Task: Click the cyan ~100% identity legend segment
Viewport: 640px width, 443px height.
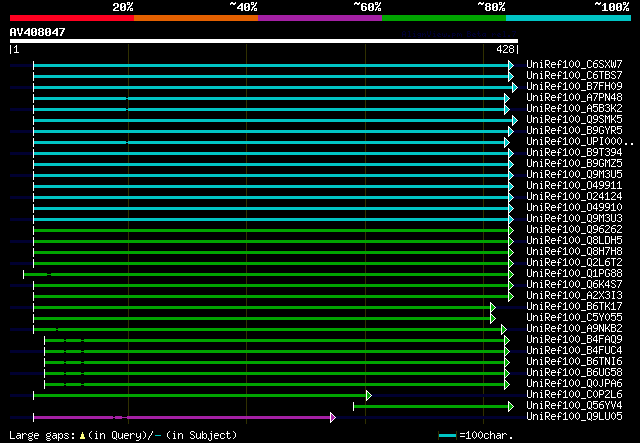Action: [x=567, y=17]
